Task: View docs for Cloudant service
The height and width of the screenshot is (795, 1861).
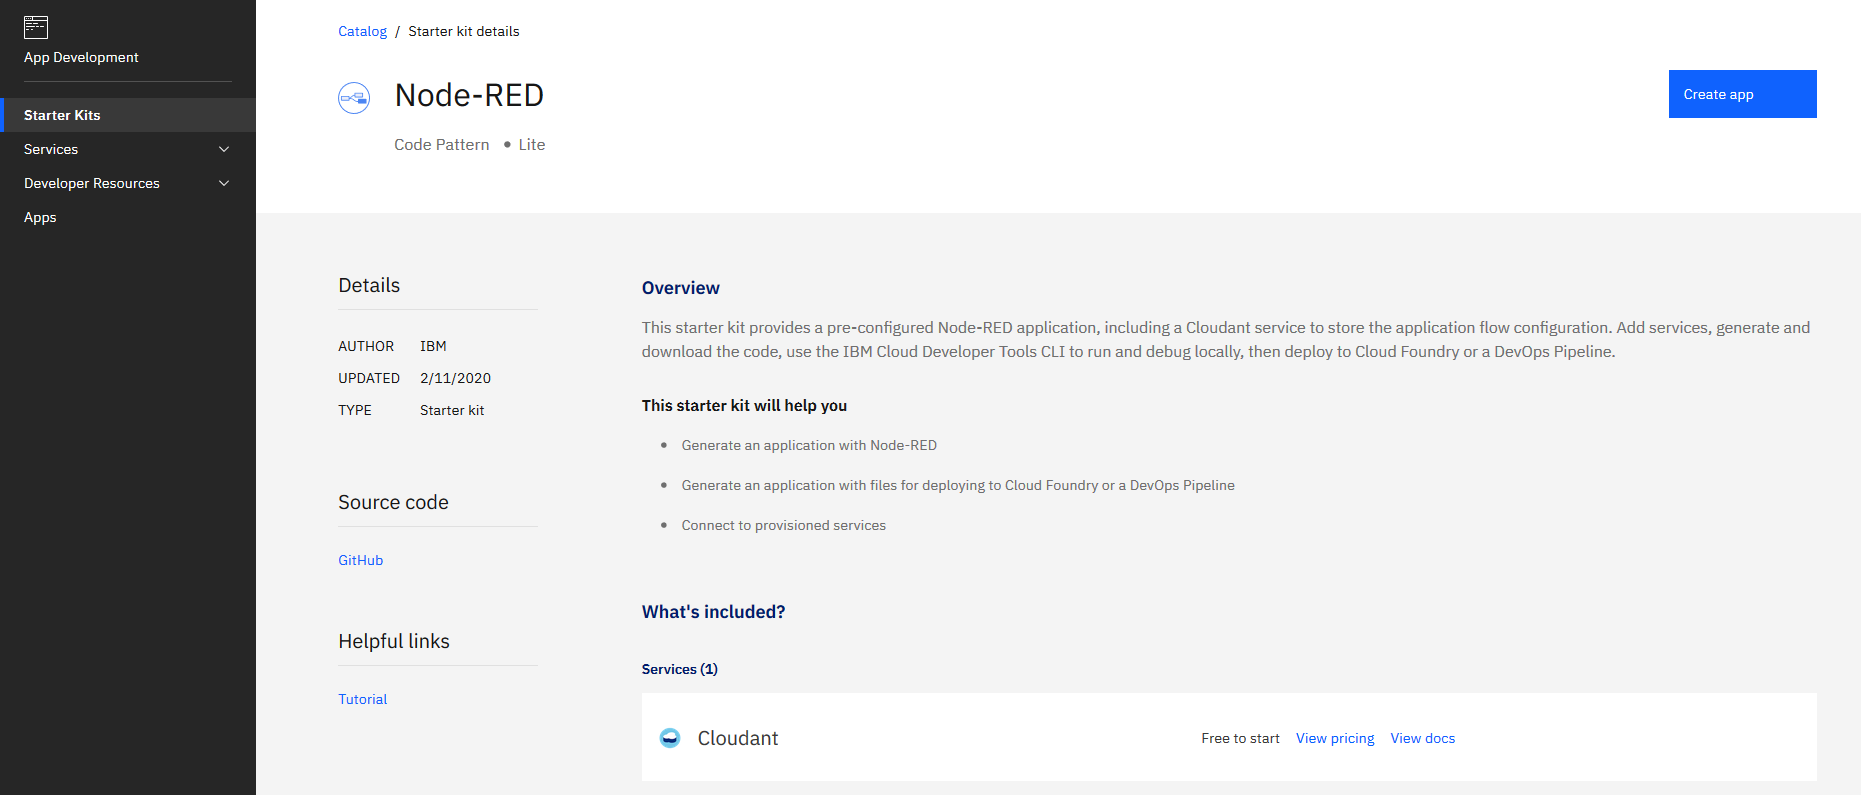Action: 1422,738
